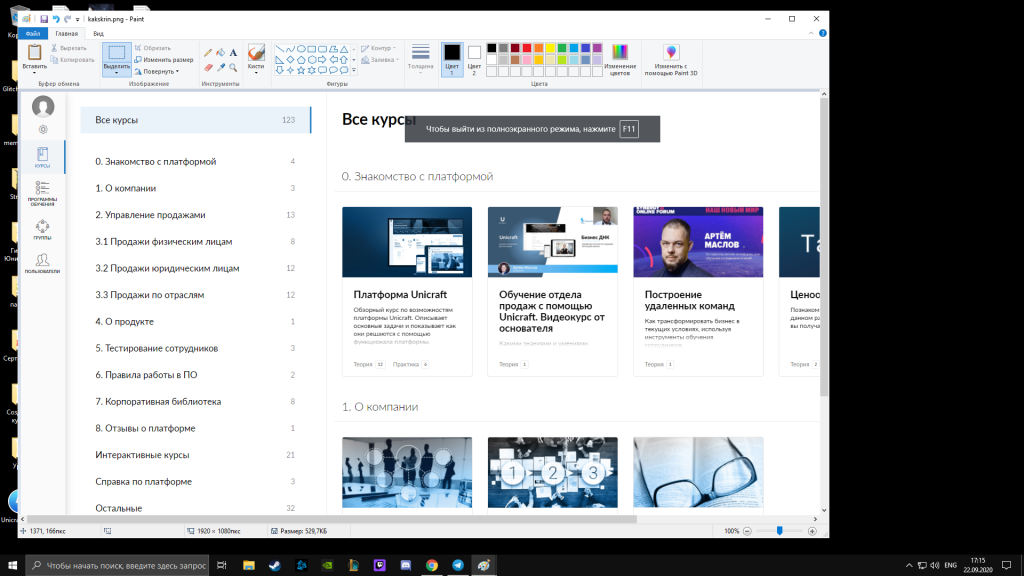Select the Triangle shape

coord(344,49)
